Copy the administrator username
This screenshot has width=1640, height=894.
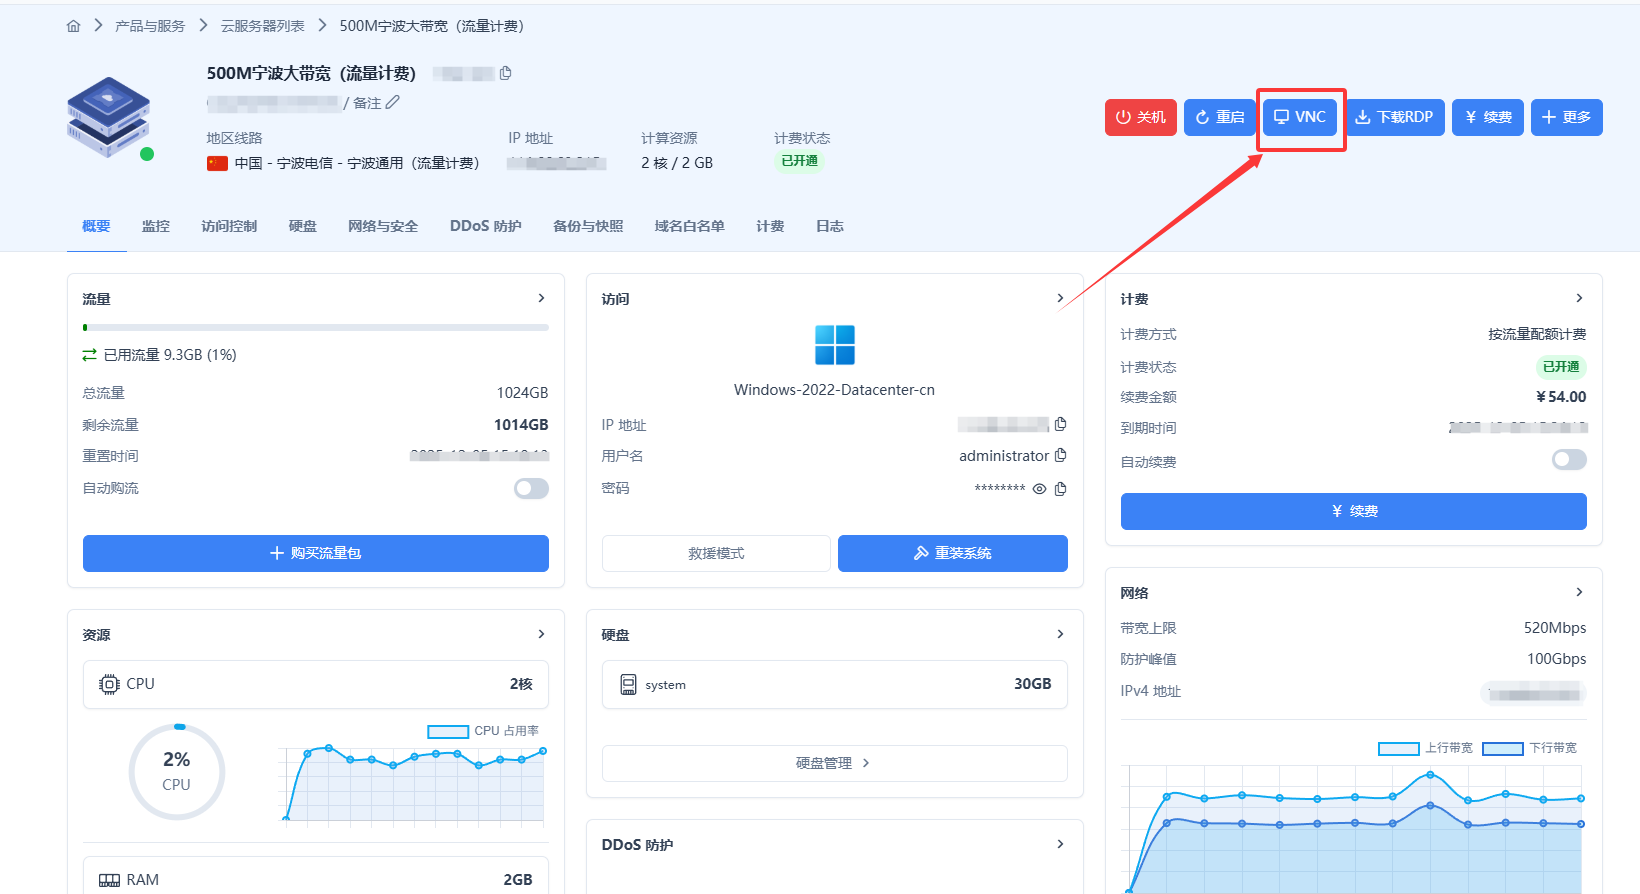pyautogui.click(x=1061, y=455)
